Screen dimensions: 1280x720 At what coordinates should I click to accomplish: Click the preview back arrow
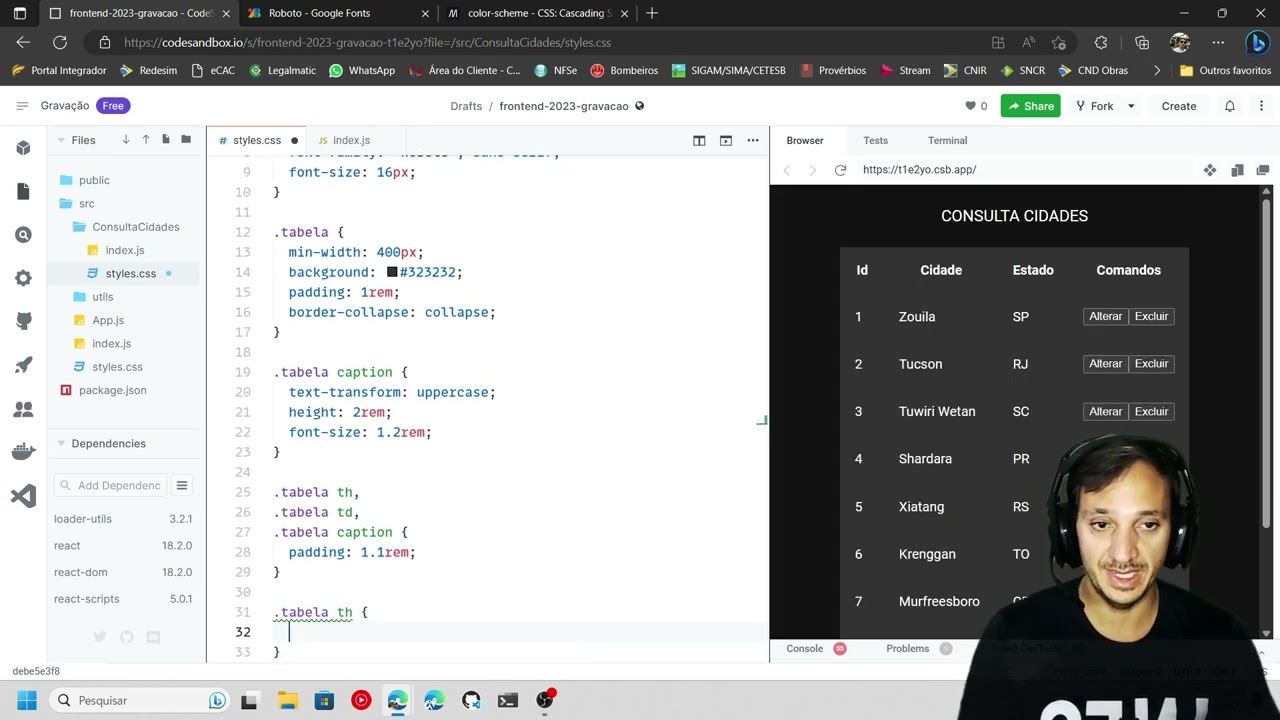pos(787,170)
